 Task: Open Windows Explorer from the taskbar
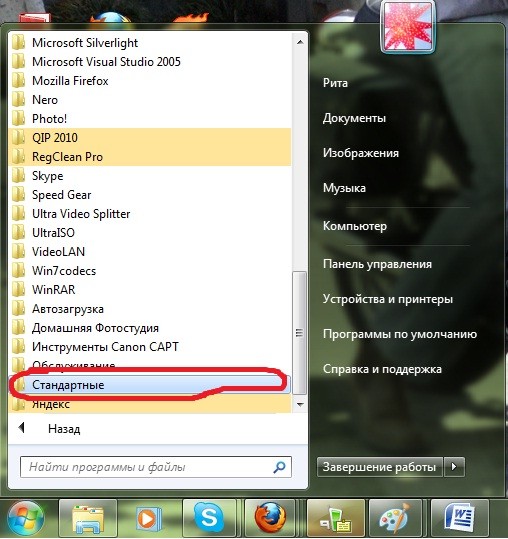(x=88, y=518)
